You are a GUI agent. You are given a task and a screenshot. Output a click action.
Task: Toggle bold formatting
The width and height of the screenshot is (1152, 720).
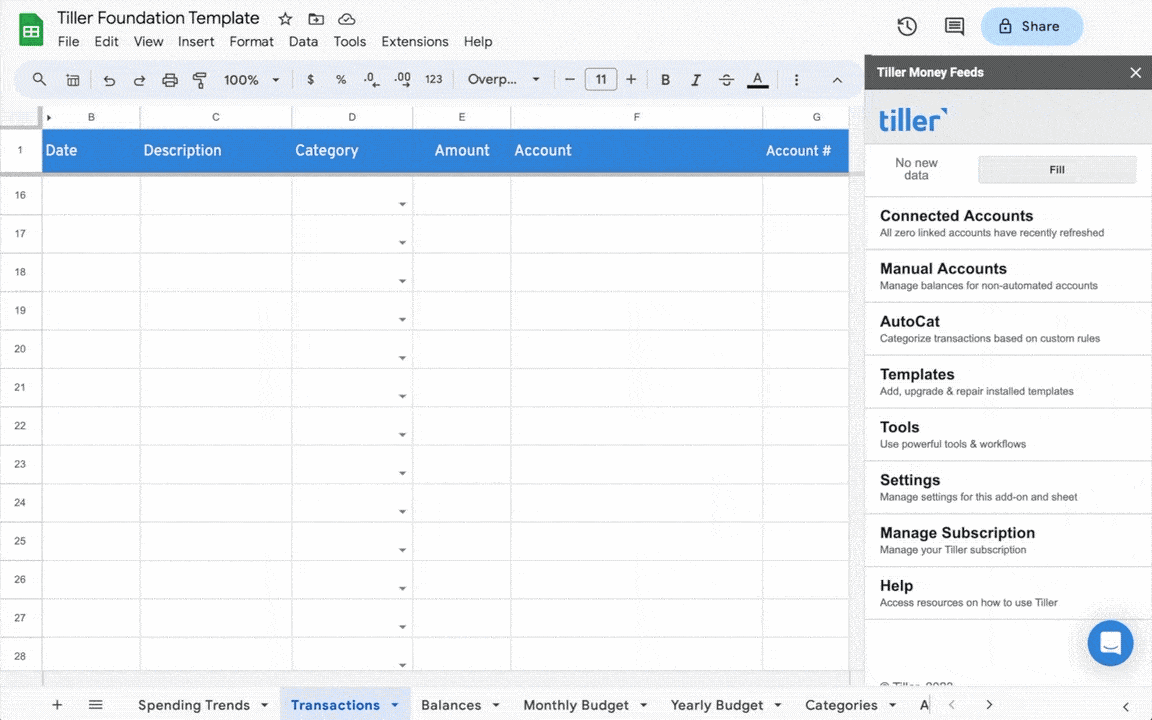pos(665,80)
